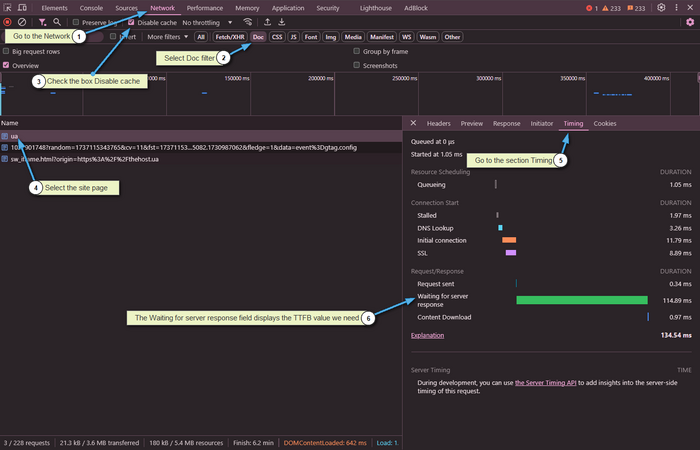Image resolution: width=700 pixels, height=450 pixels.
Task: Open the Application panel tab
Action: coord(288,8)
